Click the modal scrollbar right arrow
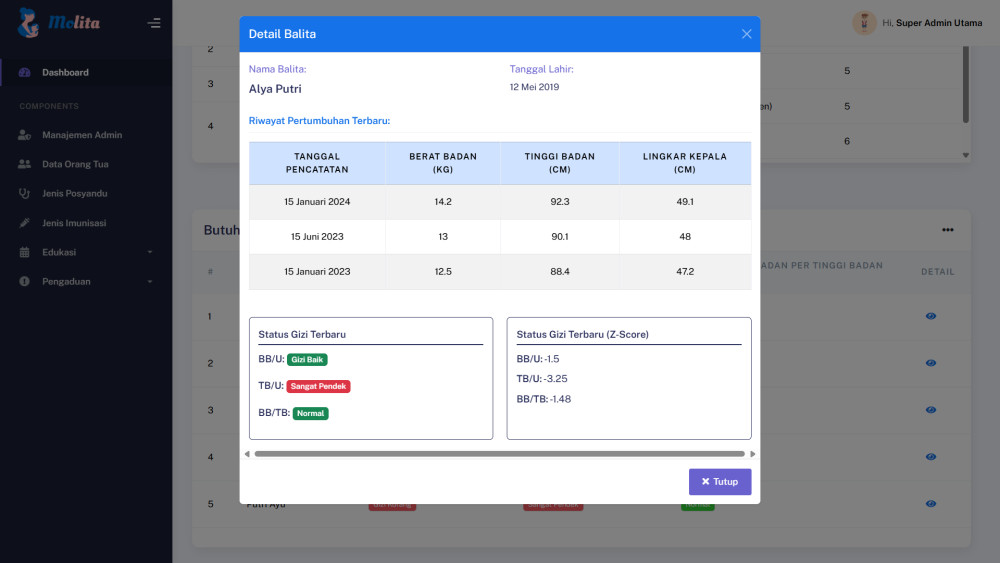 [753, 454]
